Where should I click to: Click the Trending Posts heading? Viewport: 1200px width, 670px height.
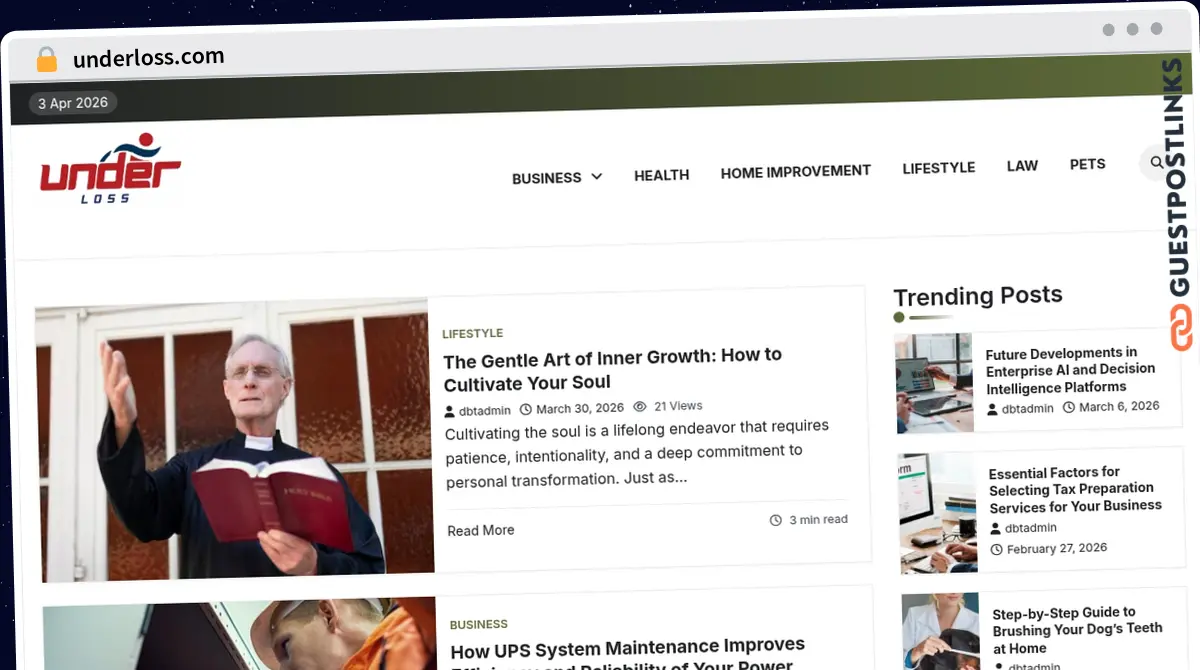pos(978,296)
